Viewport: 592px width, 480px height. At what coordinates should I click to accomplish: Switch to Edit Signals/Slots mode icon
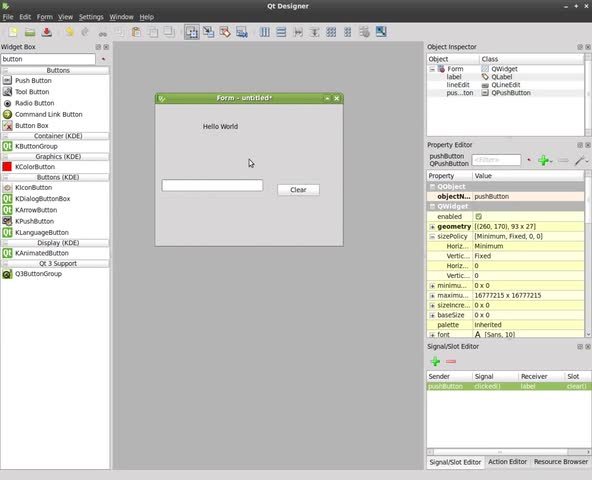tap(208, 32)
